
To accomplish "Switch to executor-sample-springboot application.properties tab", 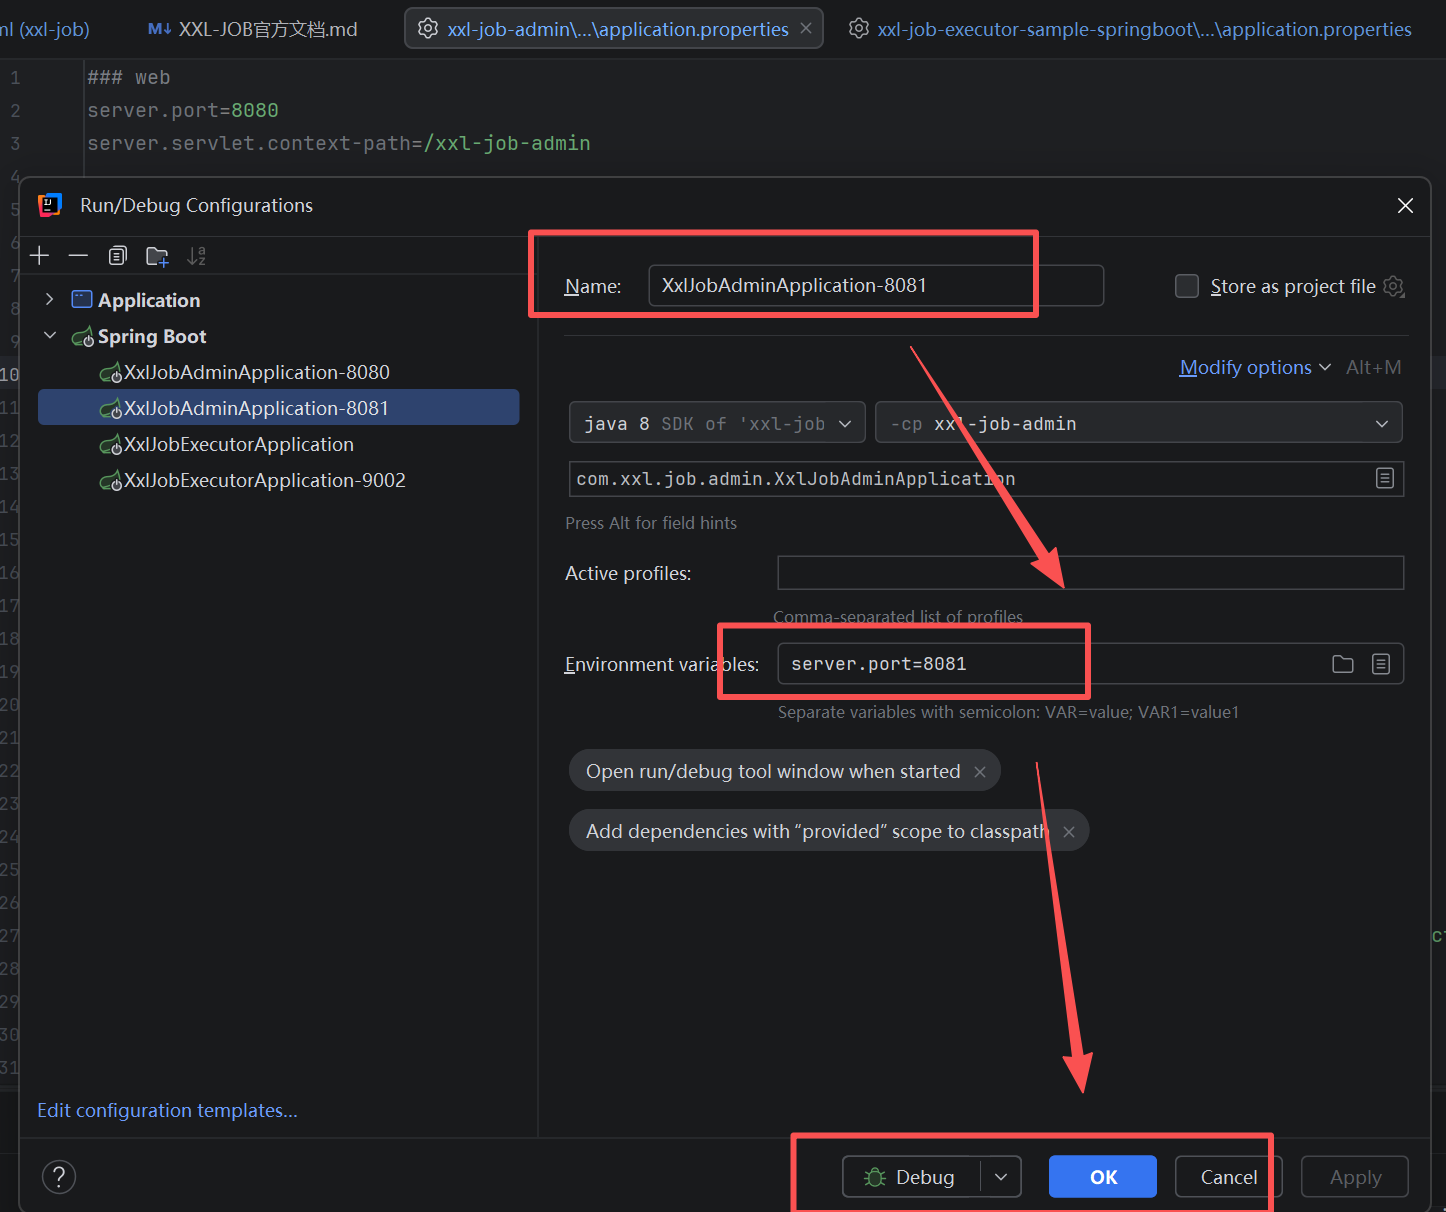I will pyautogui.click(x=1131, y=29).
